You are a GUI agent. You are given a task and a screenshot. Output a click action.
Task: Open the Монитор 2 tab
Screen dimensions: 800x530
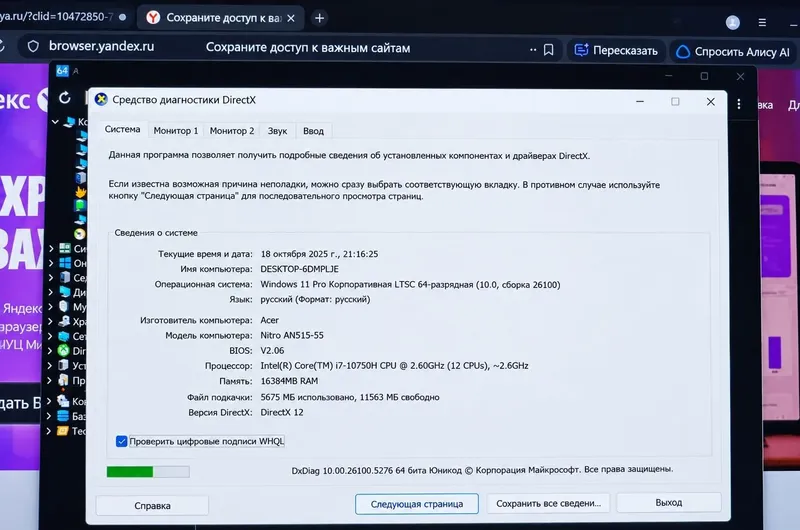click(x=232, y=131)
